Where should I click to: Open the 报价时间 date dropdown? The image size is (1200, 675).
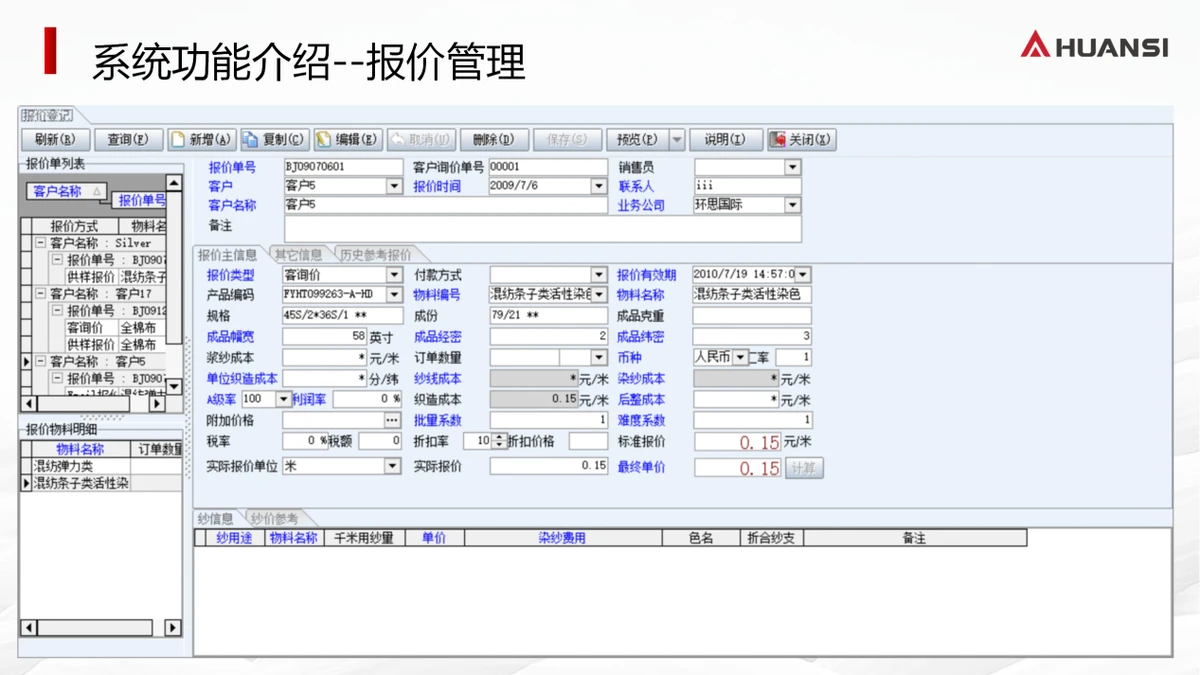point(599,186)
